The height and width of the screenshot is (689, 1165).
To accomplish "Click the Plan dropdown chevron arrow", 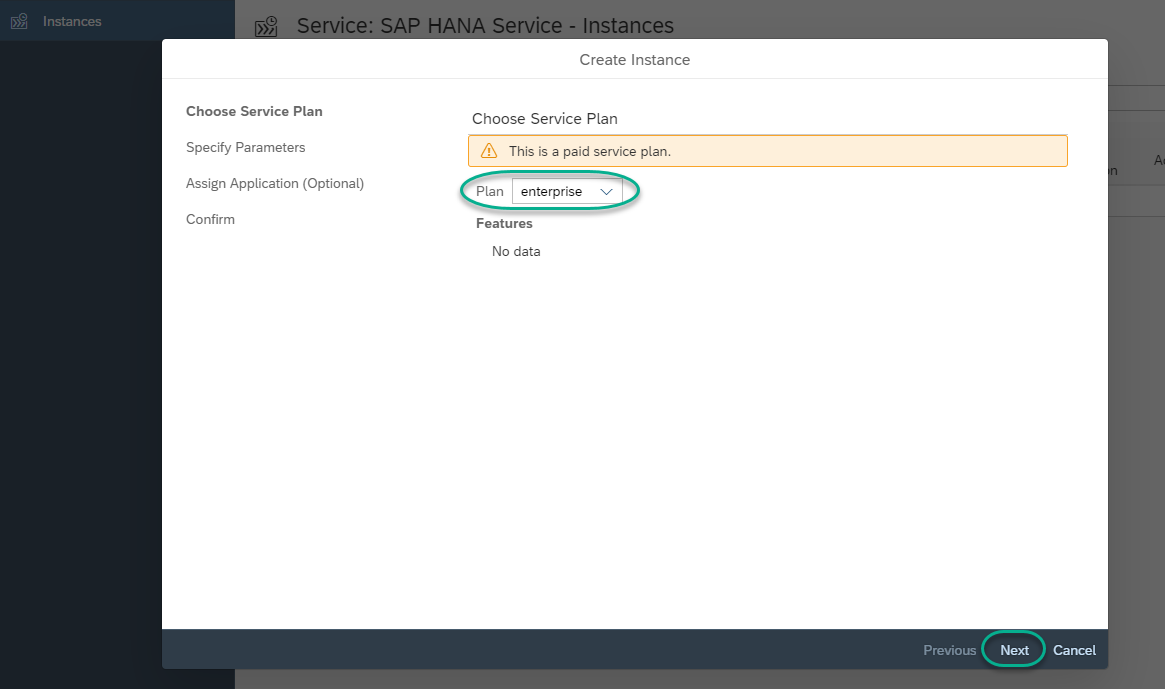I will point(606,191).
